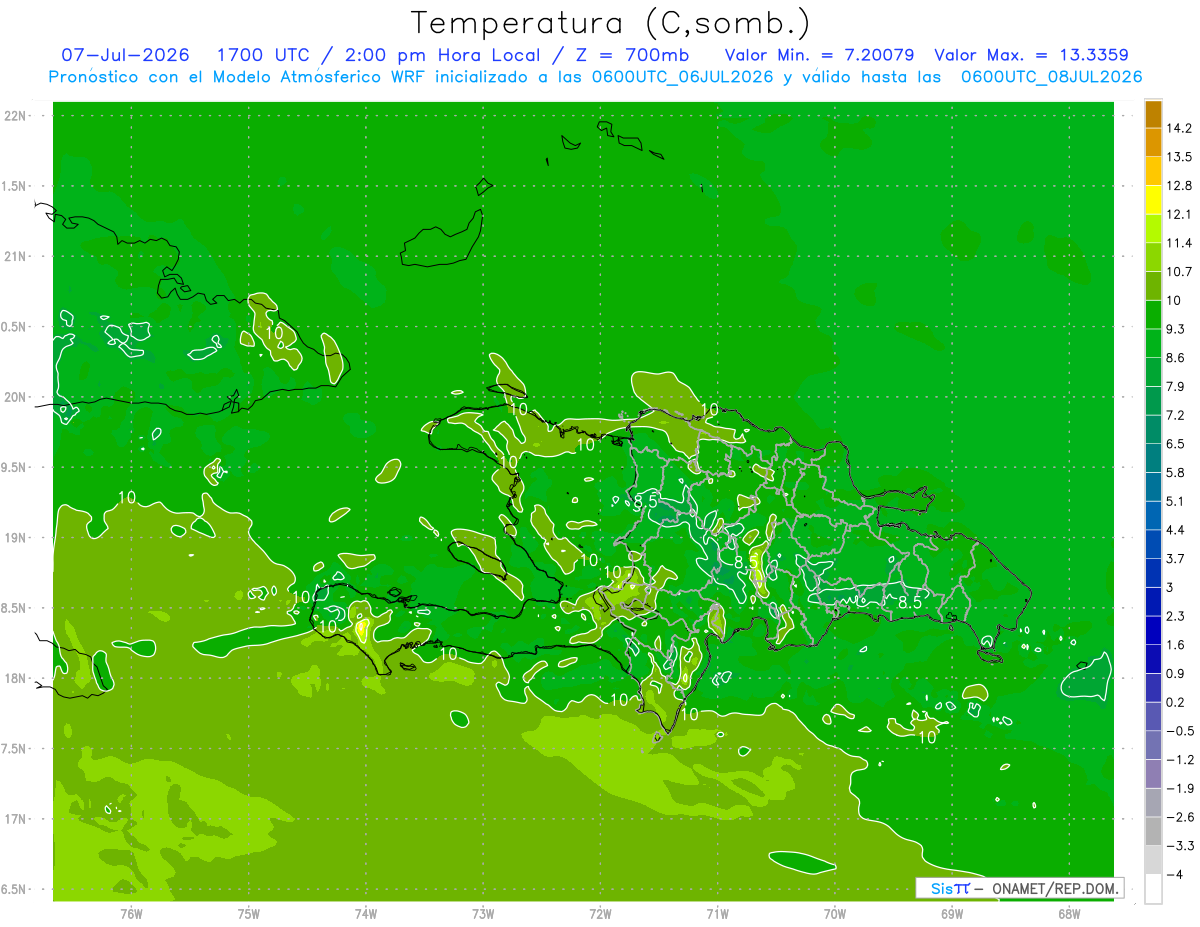Image resolution: width=1200 pixels, height=927 pixels.
Task: Click the legend value '13.5'
Action: click(x=1179, y=157)
